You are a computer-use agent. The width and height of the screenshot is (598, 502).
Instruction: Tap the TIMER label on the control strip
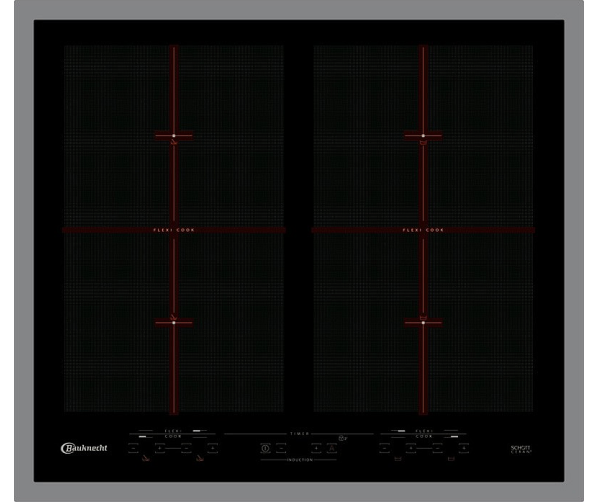[300, 434]
